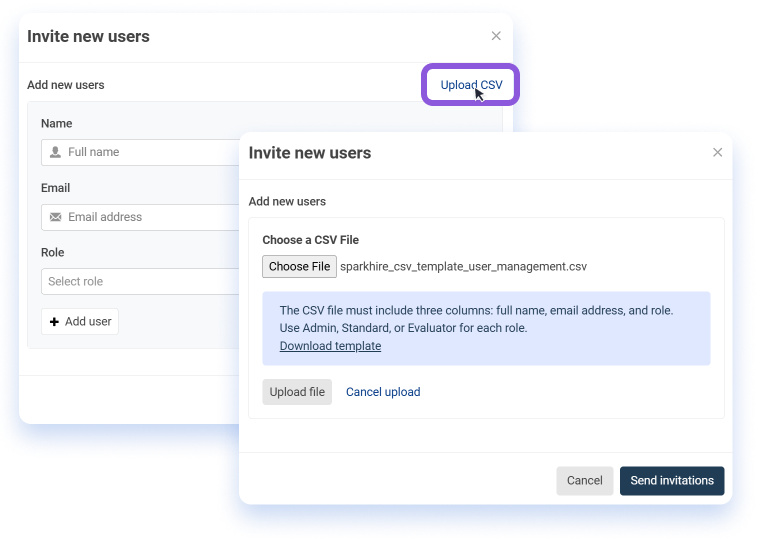This screenshot has width=757, height=539.
Task: Close the front dialog with CSV chooser
Action: [717, 153]
